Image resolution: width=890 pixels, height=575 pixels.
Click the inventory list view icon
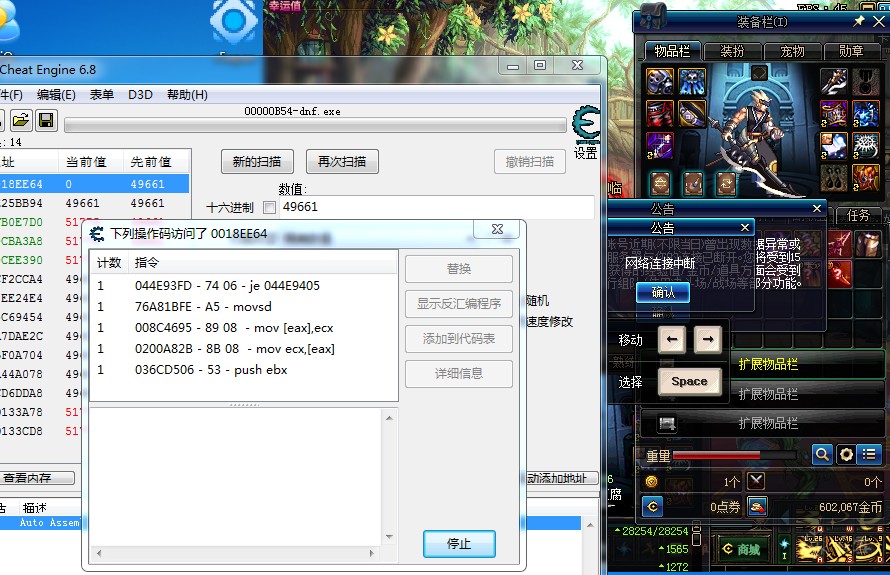pos(869,454)
